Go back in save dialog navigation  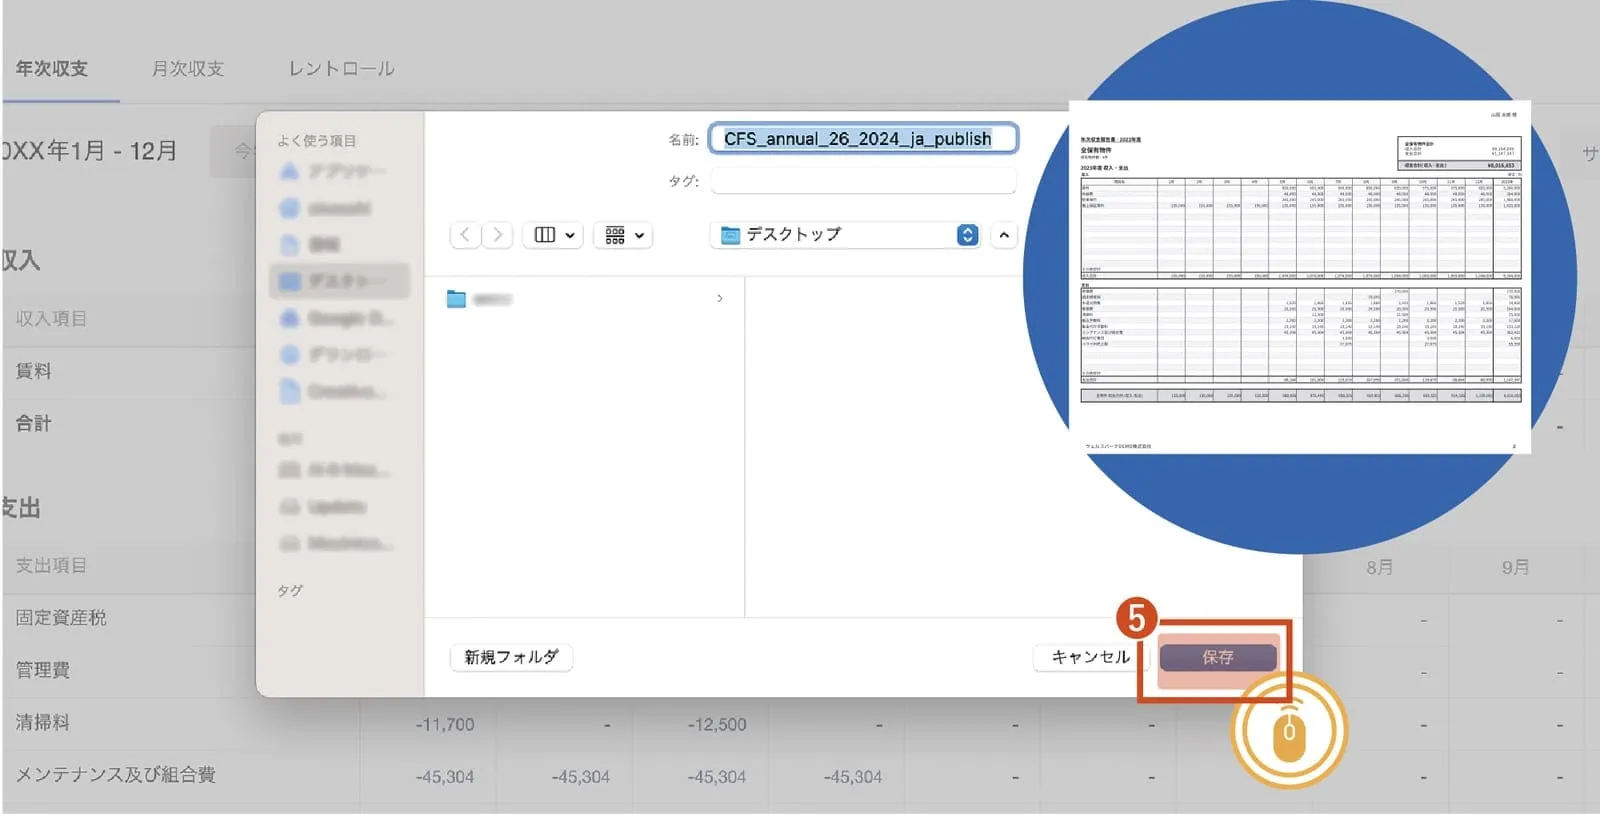click(x=465, y=235)
